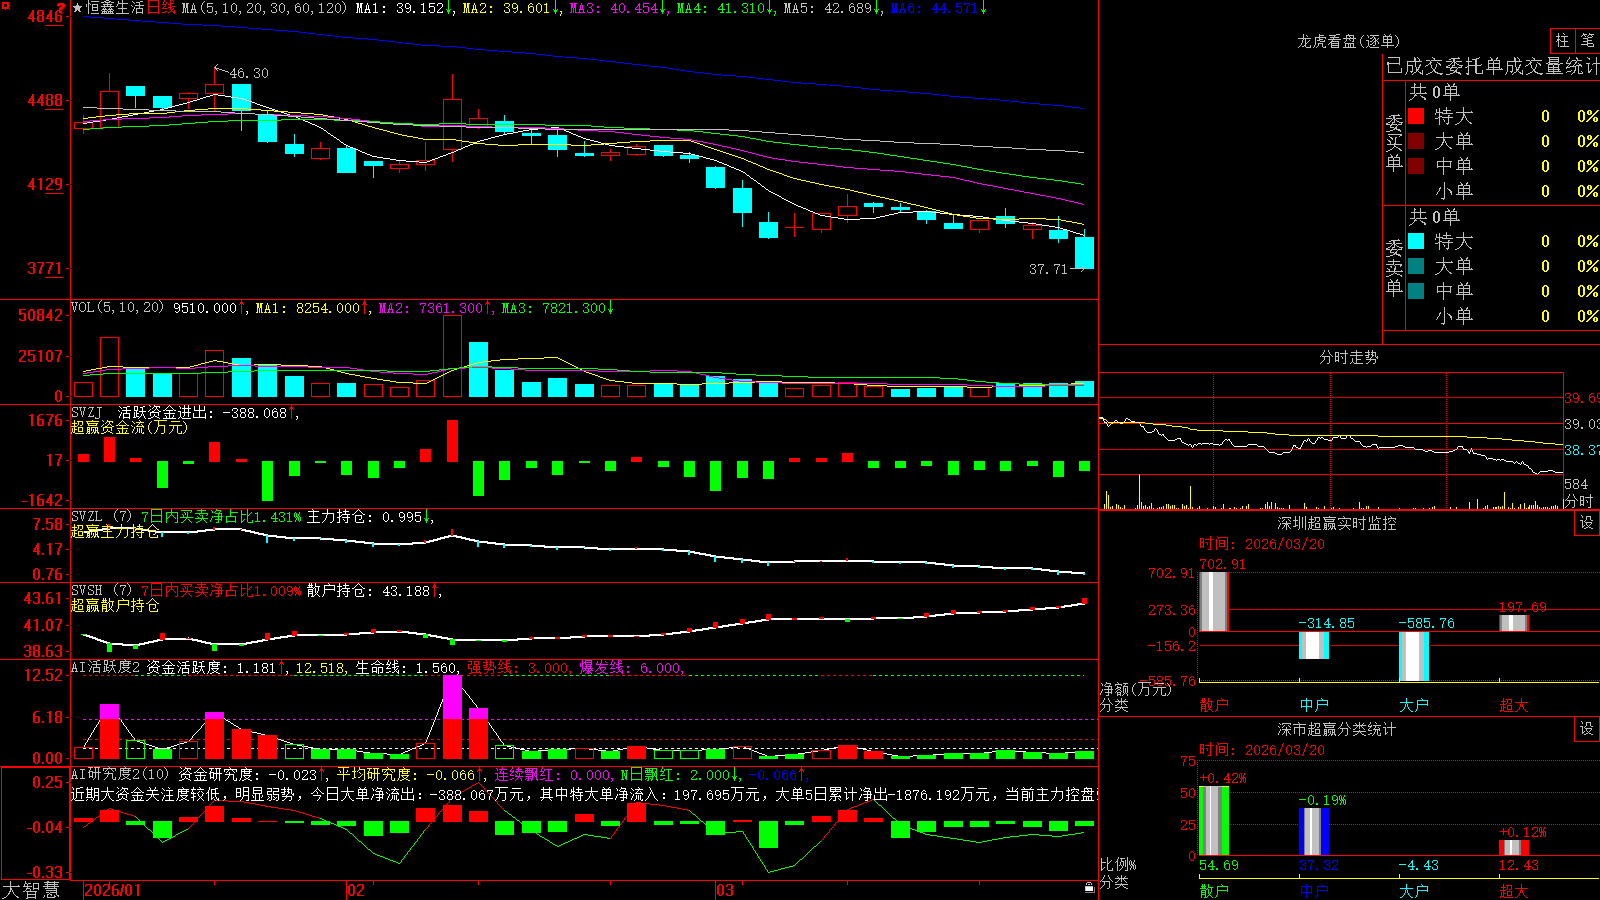This screenshot has height=900, width=1600.
Task: Open 设 settings for 深圳超赢实时监控
Action: [1587, 523]
